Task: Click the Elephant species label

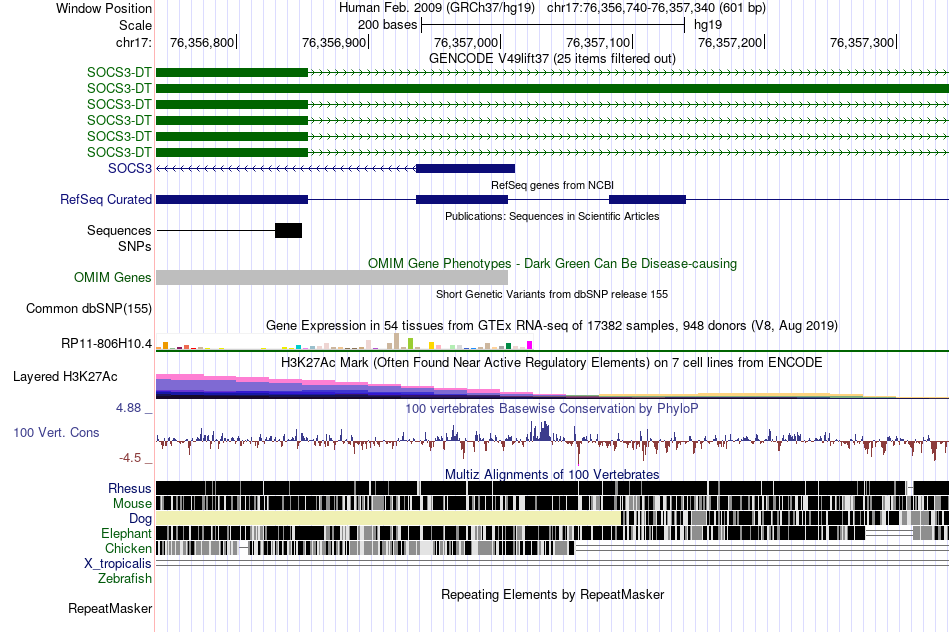Action: [x=126, y=533]
